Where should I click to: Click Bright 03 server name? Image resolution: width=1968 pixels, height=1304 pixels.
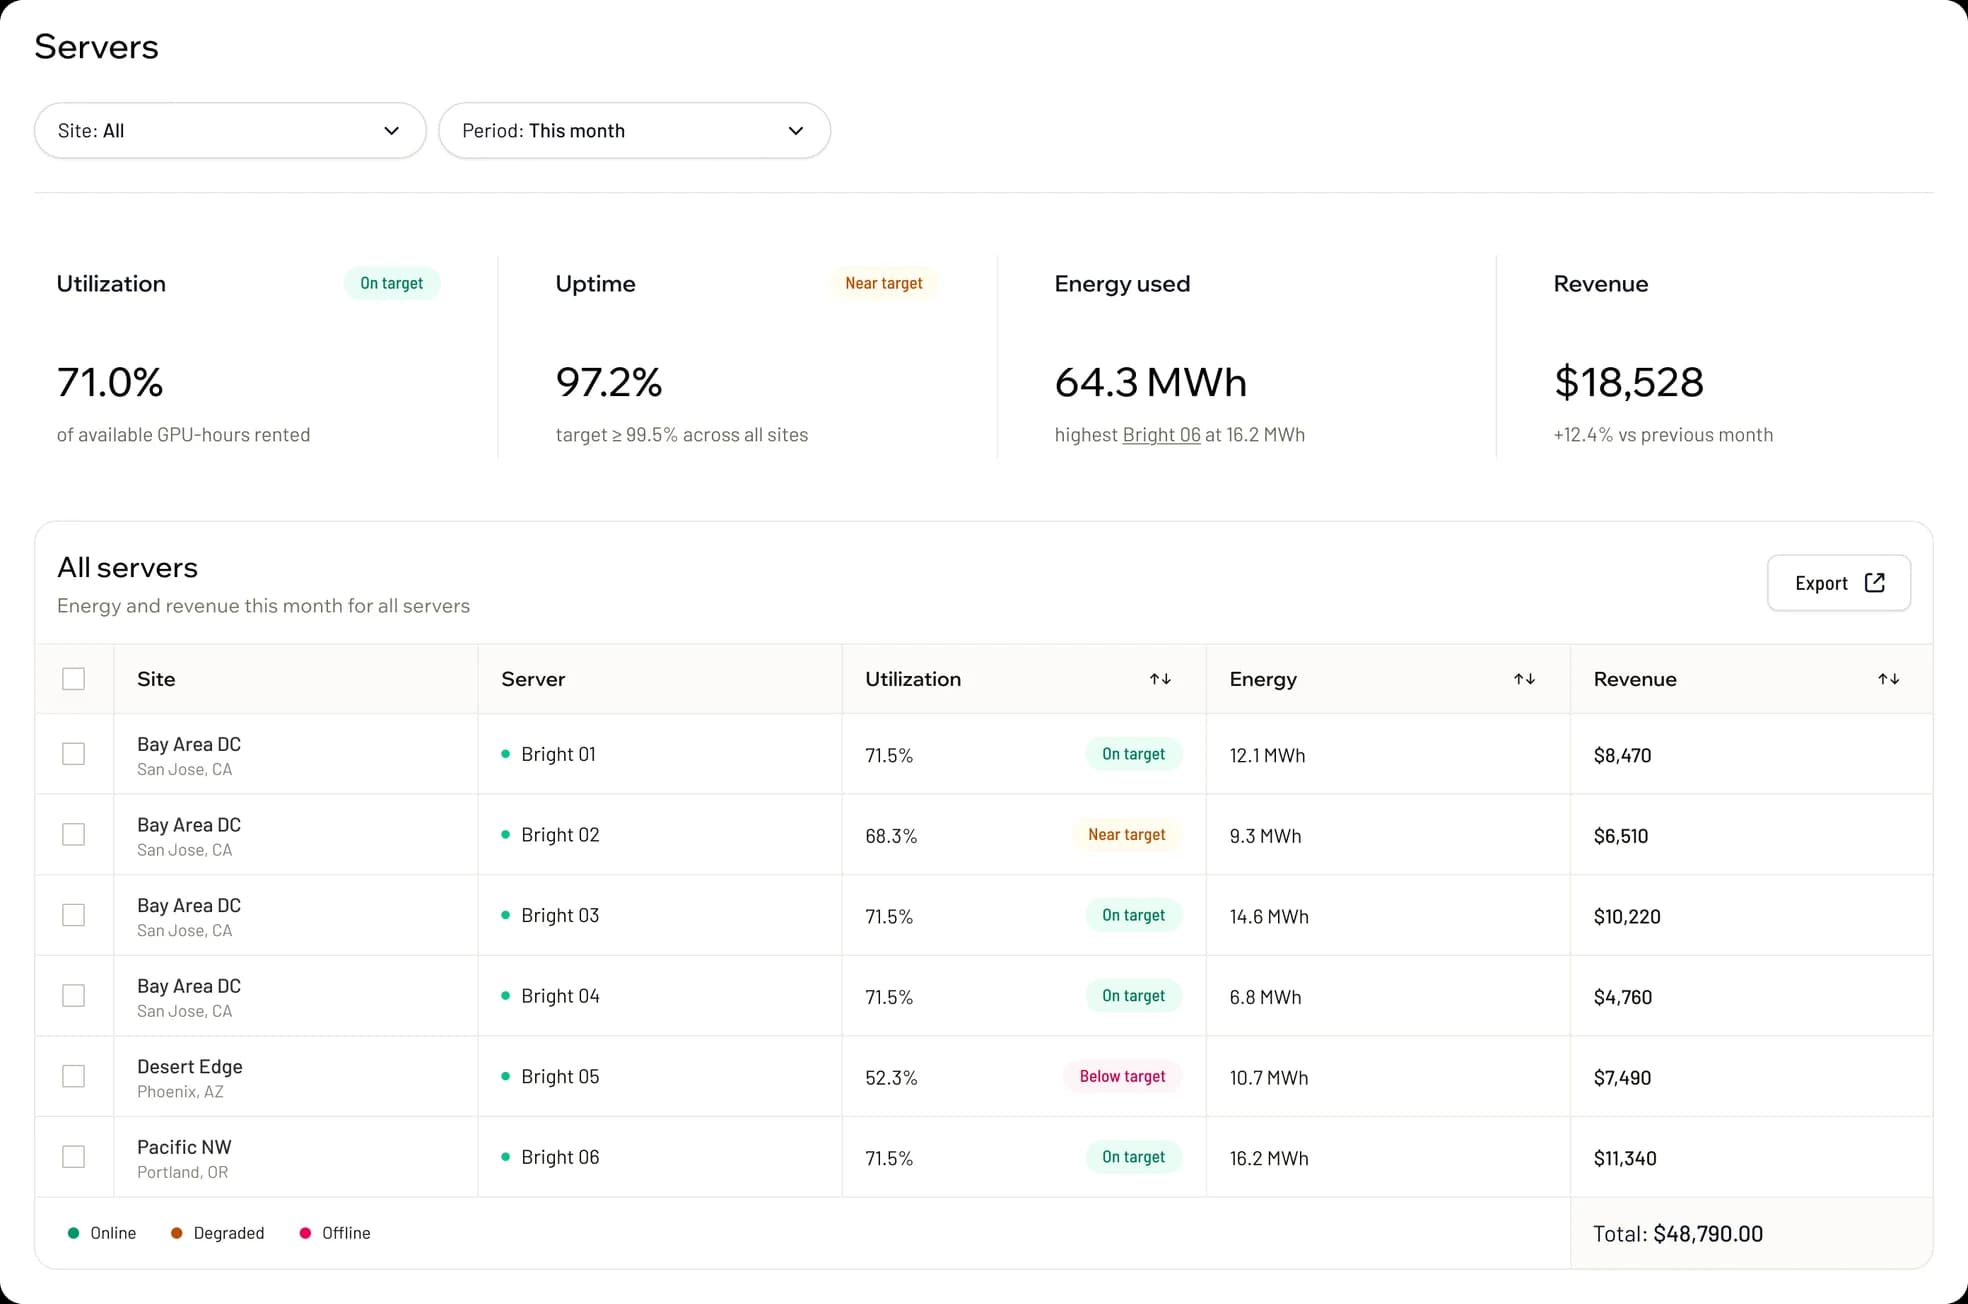pyautogui.click(x=560, y=915)
